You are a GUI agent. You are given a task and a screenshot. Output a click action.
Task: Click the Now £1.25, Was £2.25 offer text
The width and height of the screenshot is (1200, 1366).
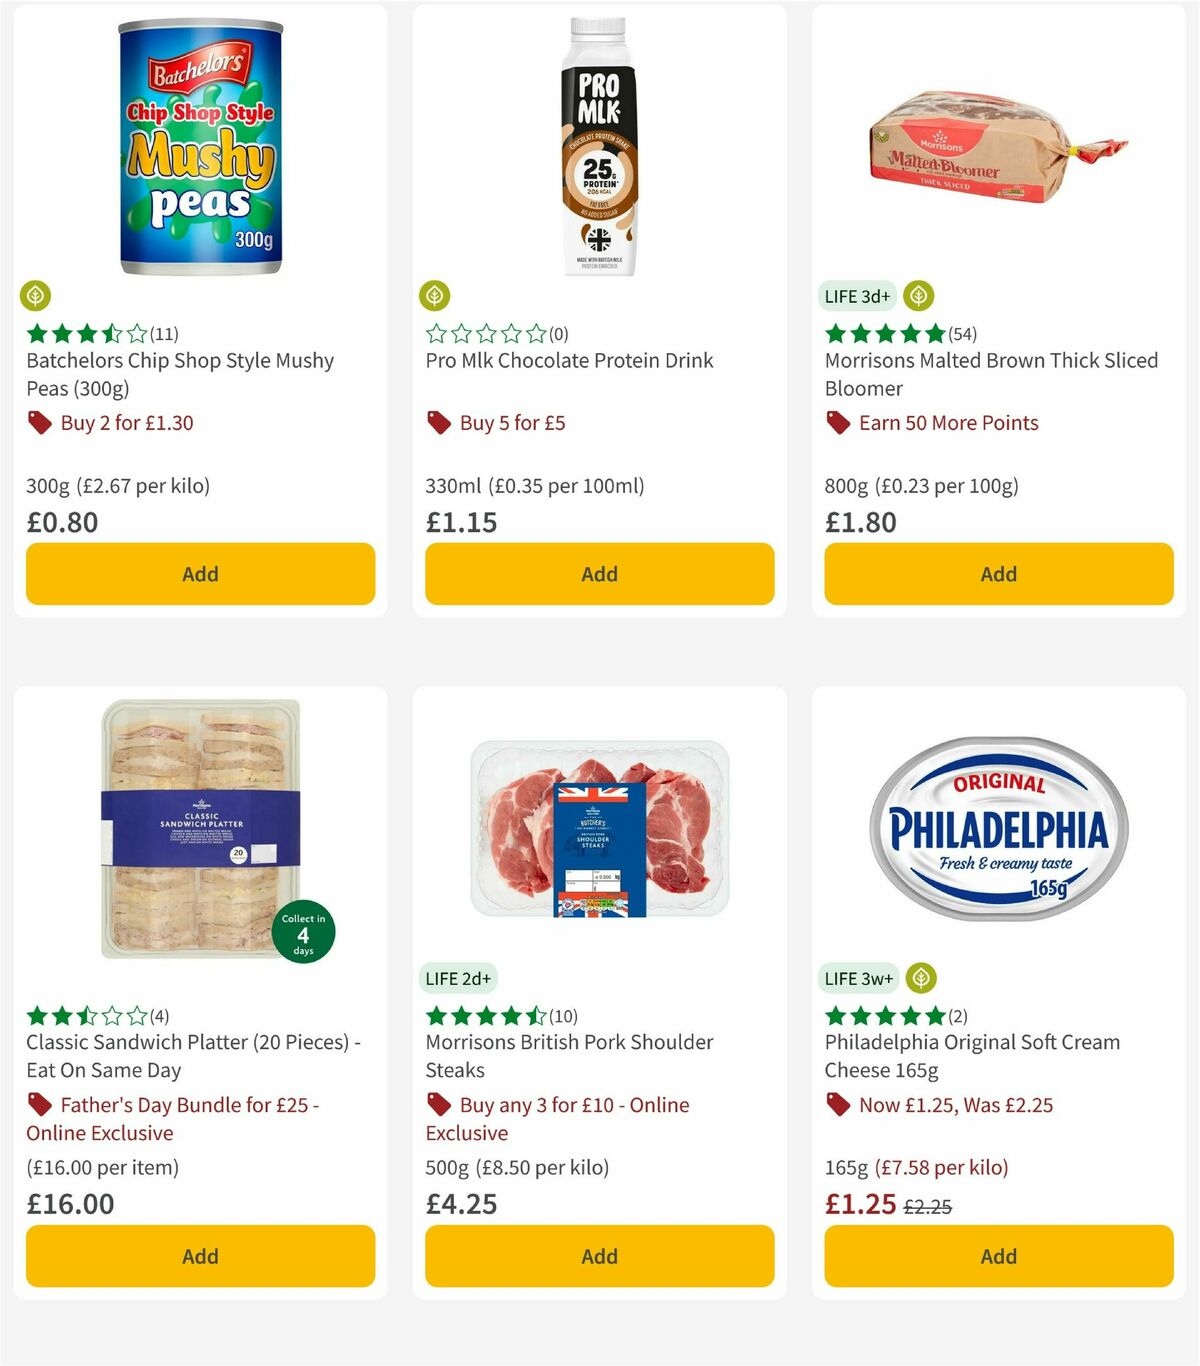tap(955, 1105)
